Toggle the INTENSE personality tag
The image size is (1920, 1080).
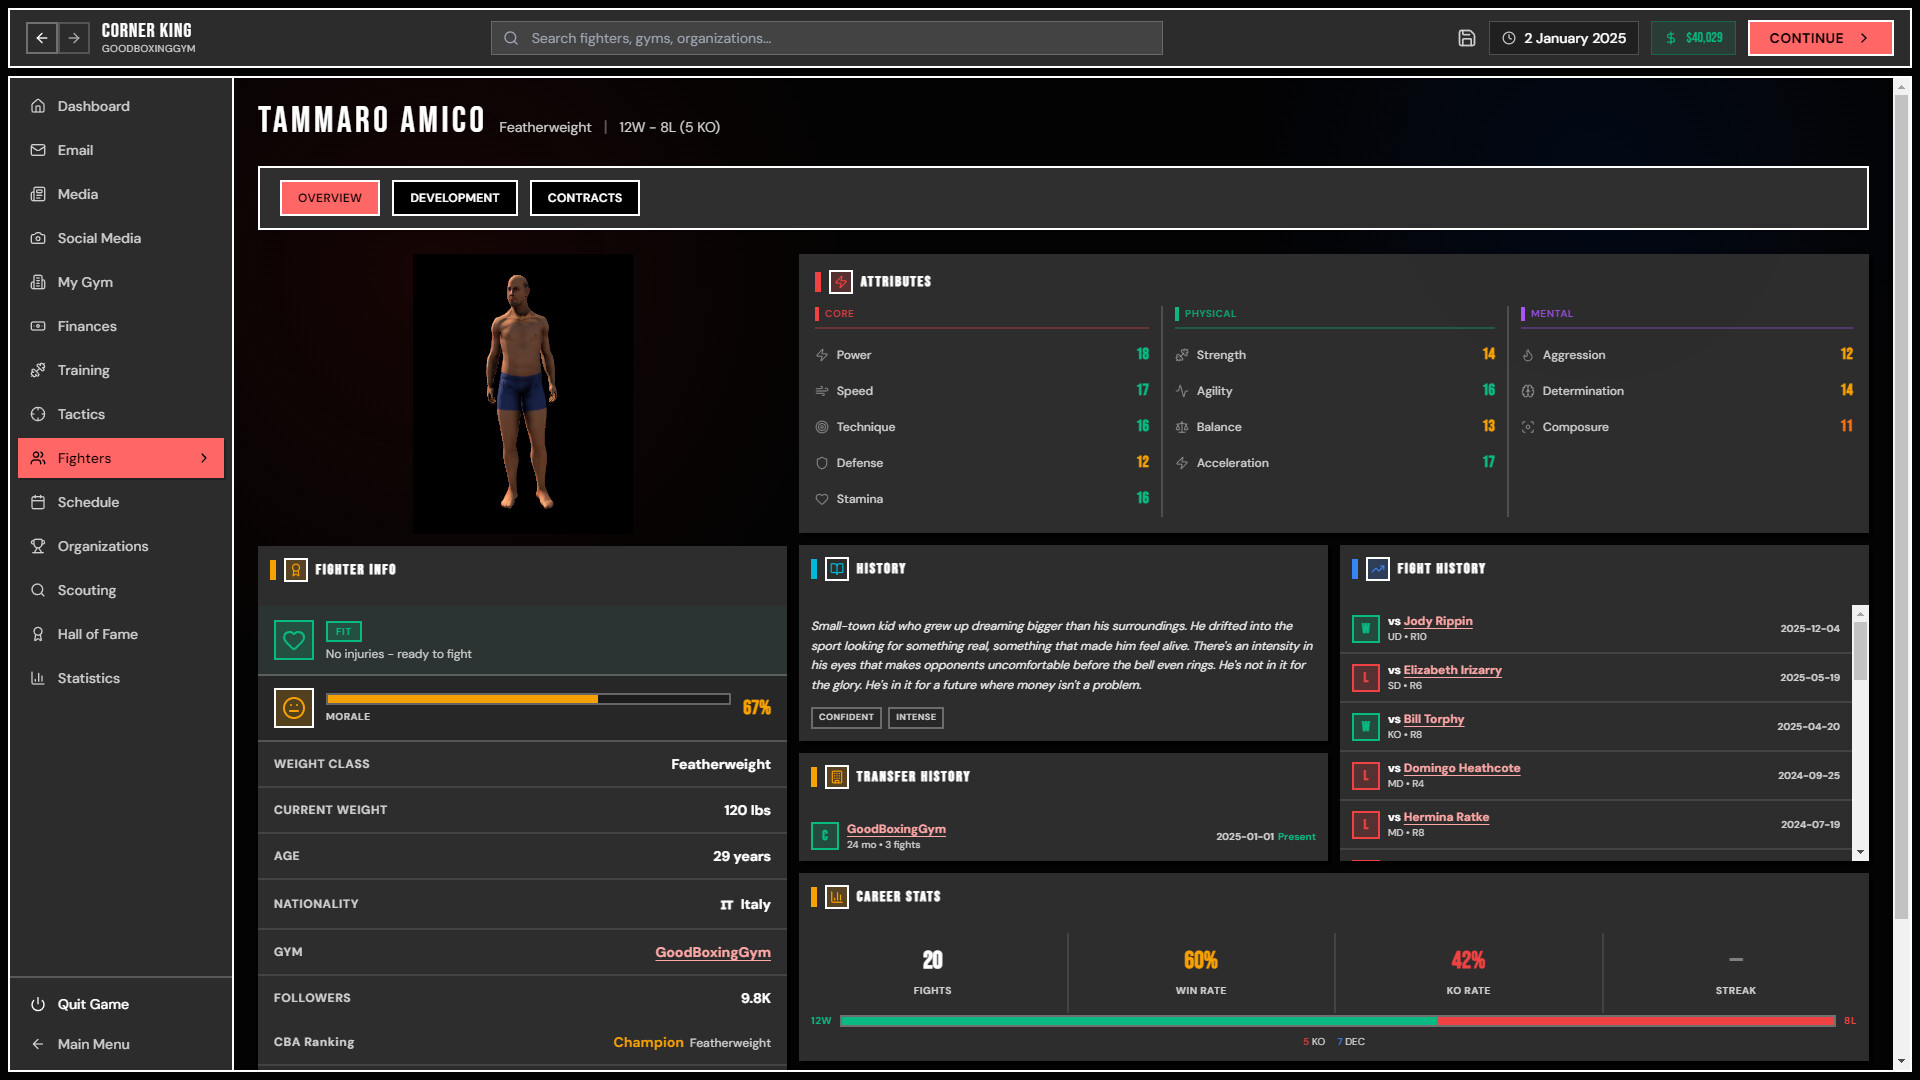pyautogui.click(x=915, y=717)
